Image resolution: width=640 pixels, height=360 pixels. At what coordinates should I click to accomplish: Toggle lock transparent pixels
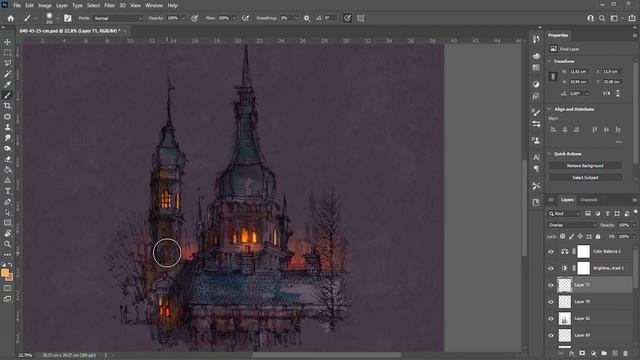click(562, 236)
